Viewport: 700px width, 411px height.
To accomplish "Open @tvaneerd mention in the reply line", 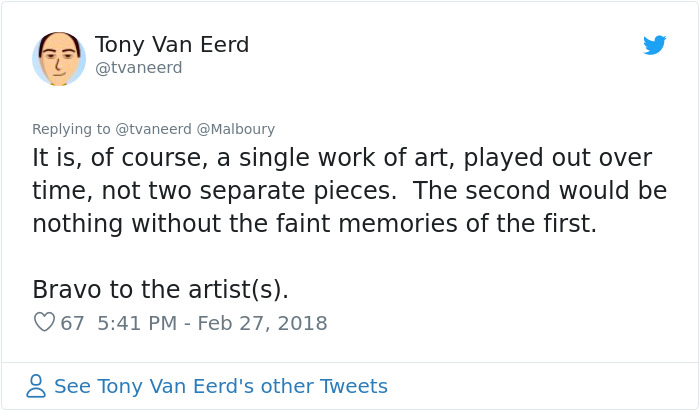I will [157, 129].
